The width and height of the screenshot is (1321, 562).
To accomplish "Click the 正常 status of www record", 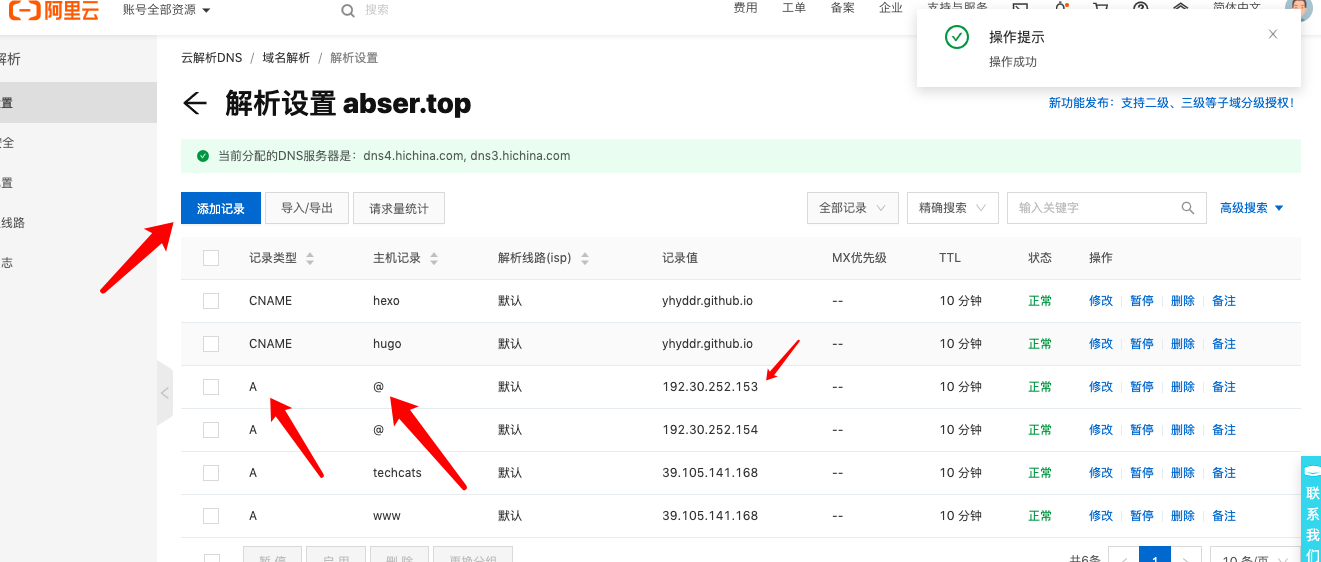I will (1040, 516).
